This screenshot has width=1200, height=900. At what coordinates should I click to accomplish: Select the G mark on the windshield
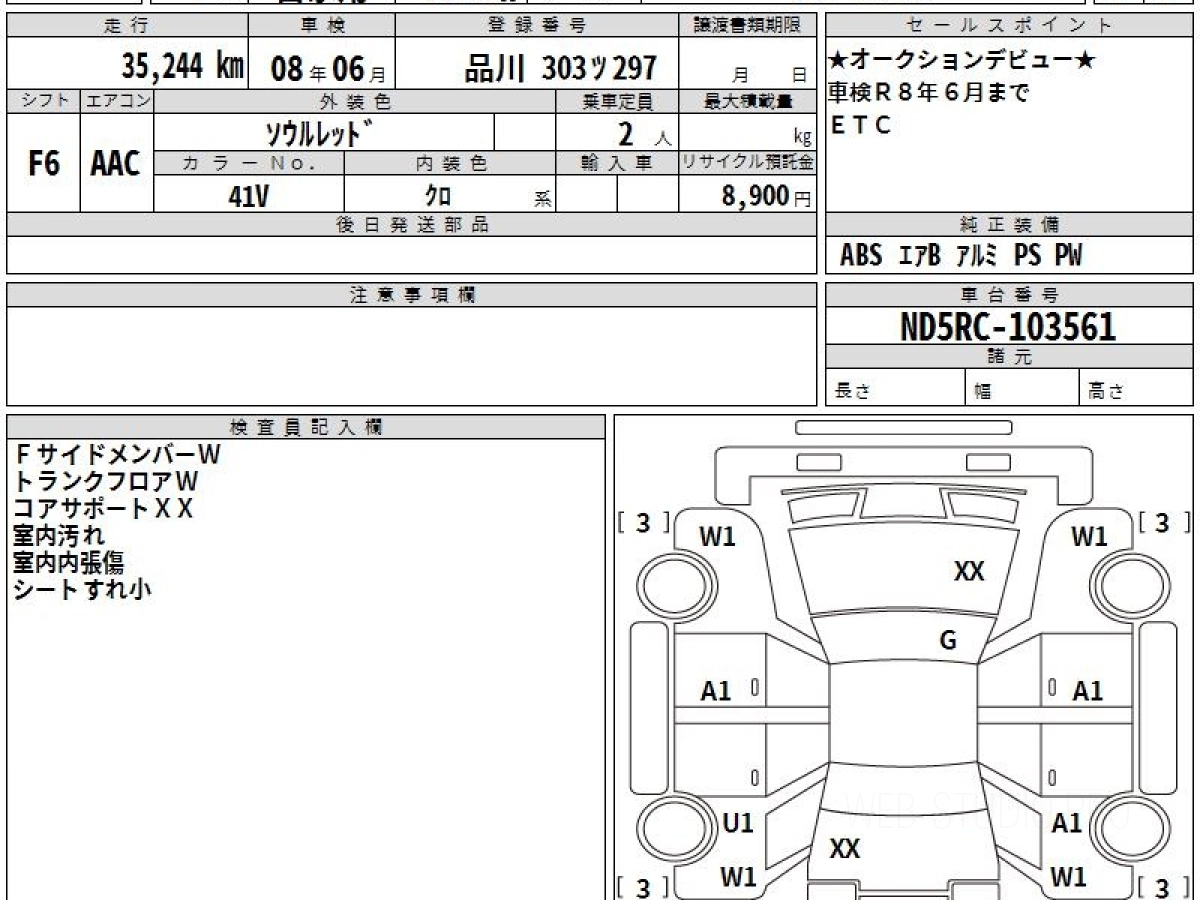click(x=948, y=641)
